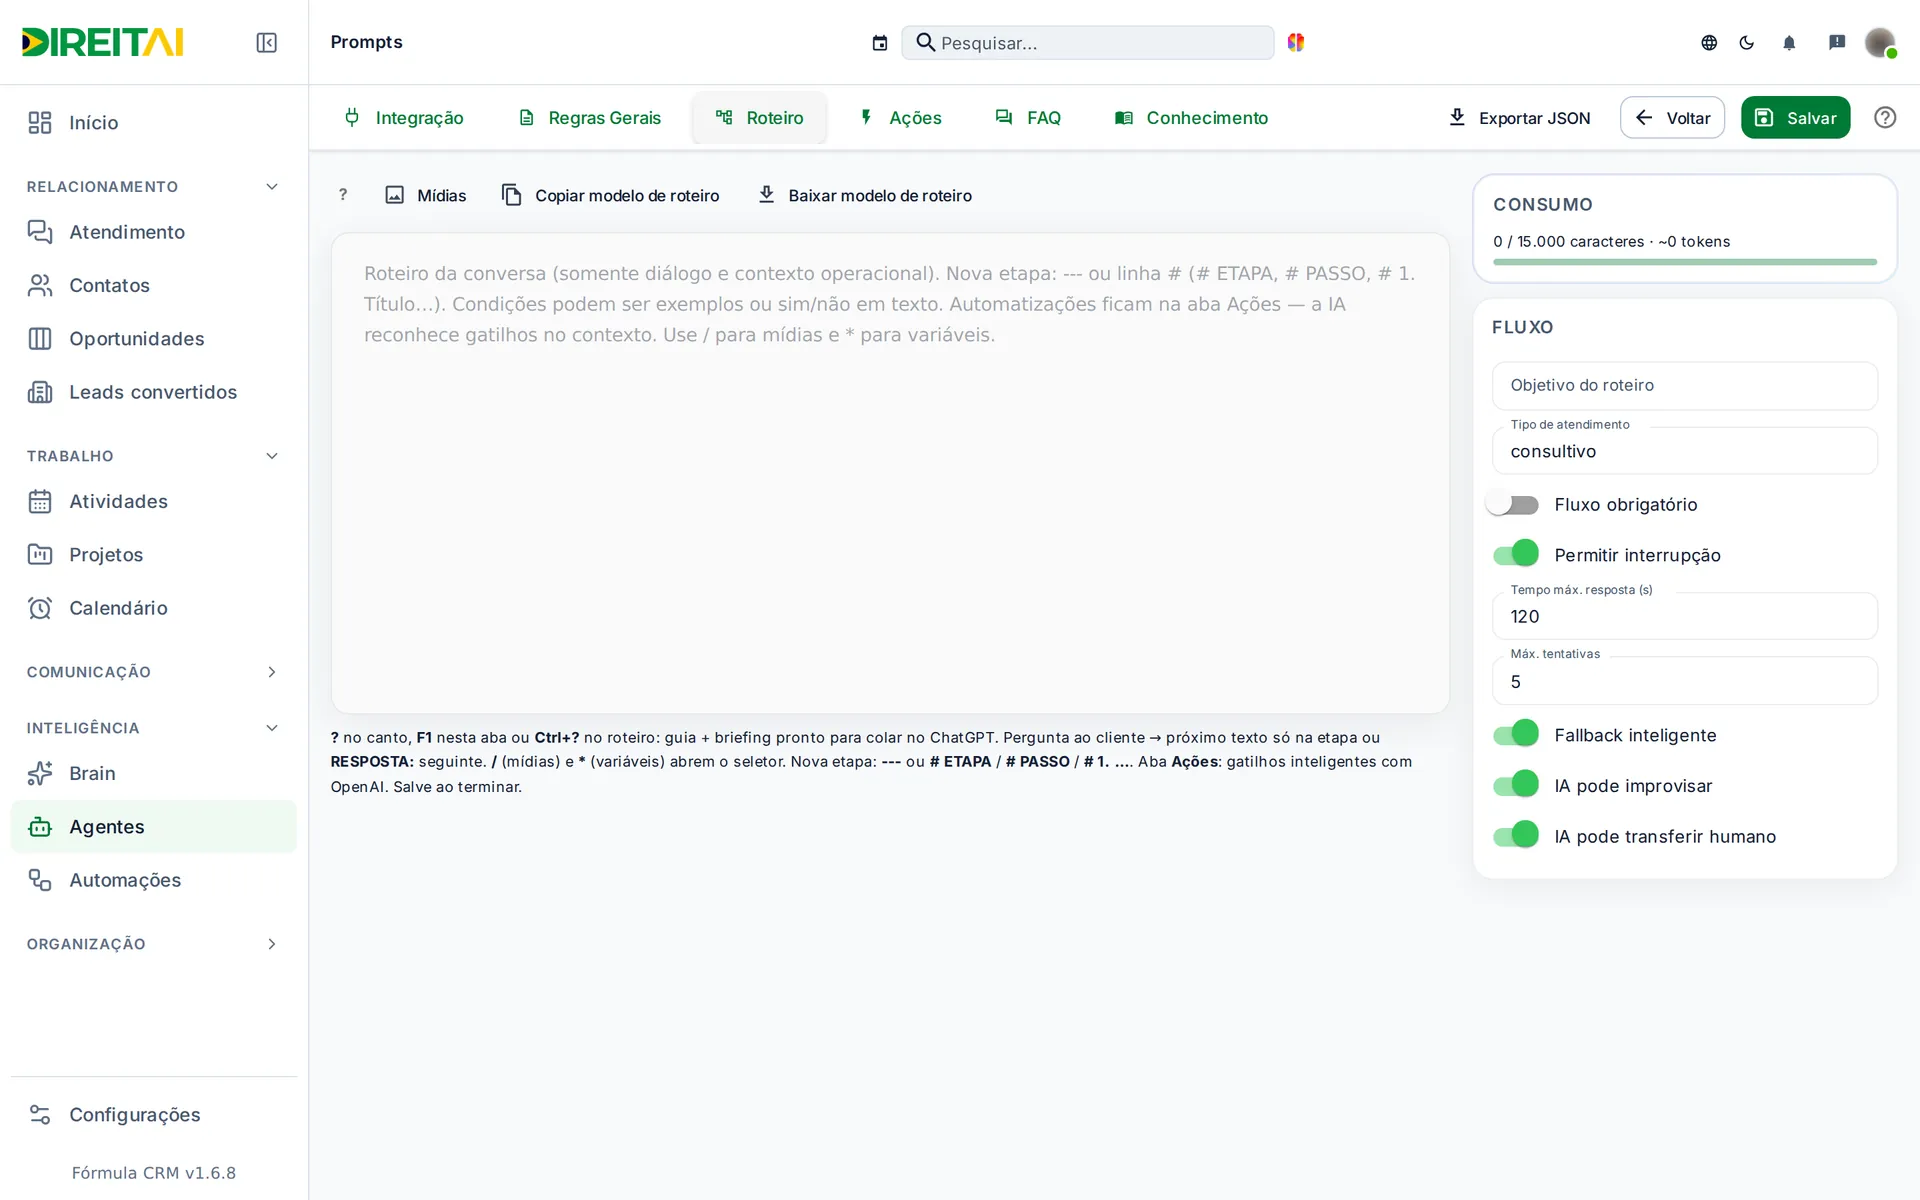Viewport: 1920px width, 1200px height.
Task: Open user avatar menu
Action: click(1880, 42)
